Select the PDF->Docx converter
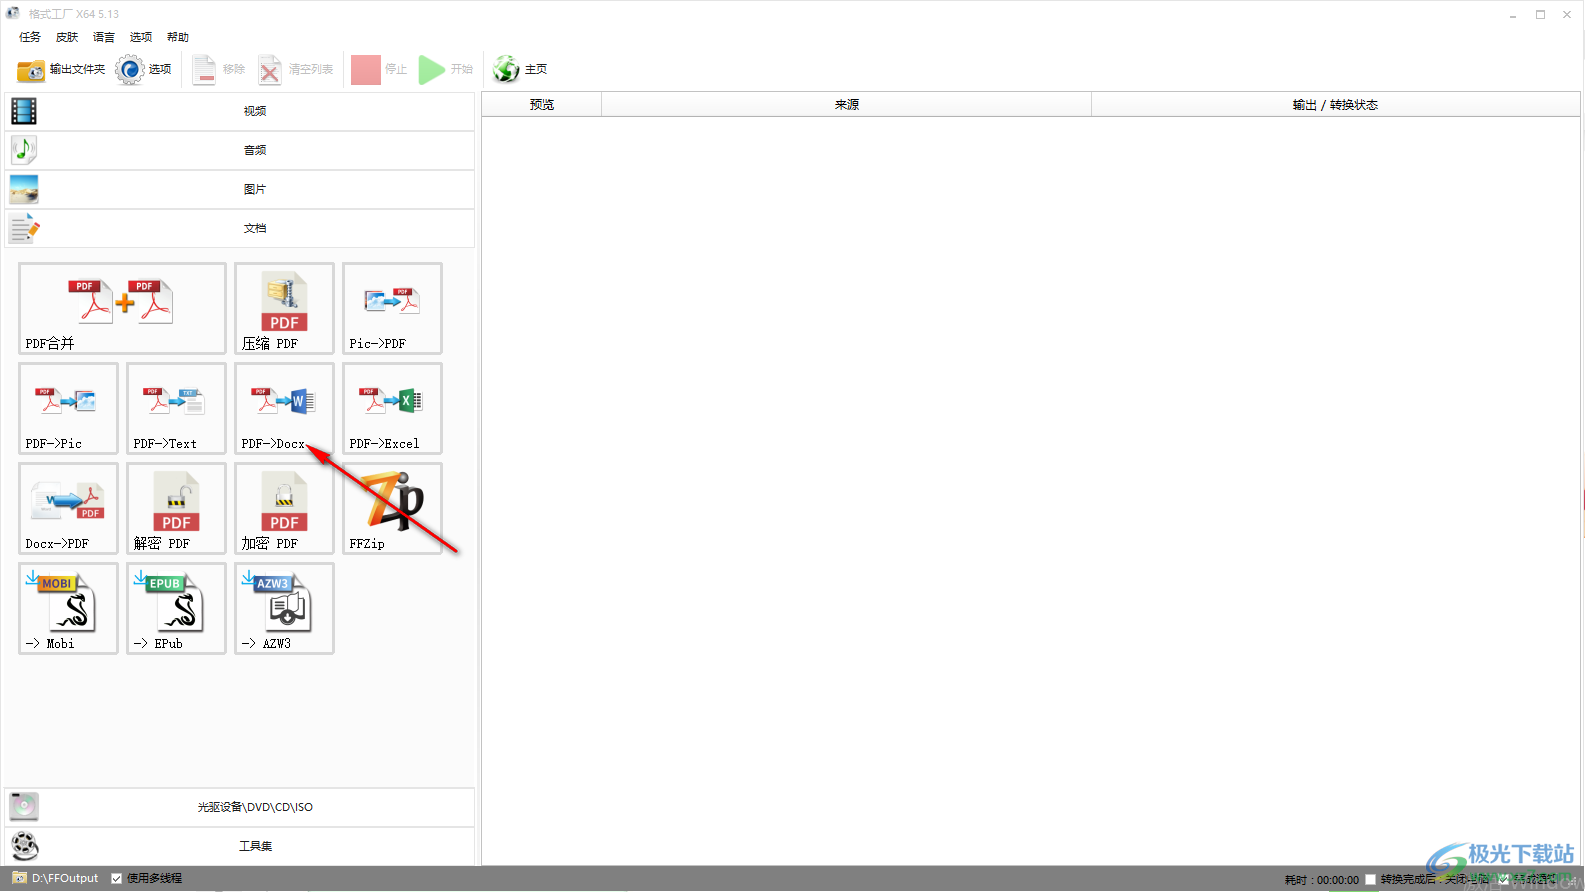Image resolution: width=1585 pixels, height=892 pixels. [284, 408]
